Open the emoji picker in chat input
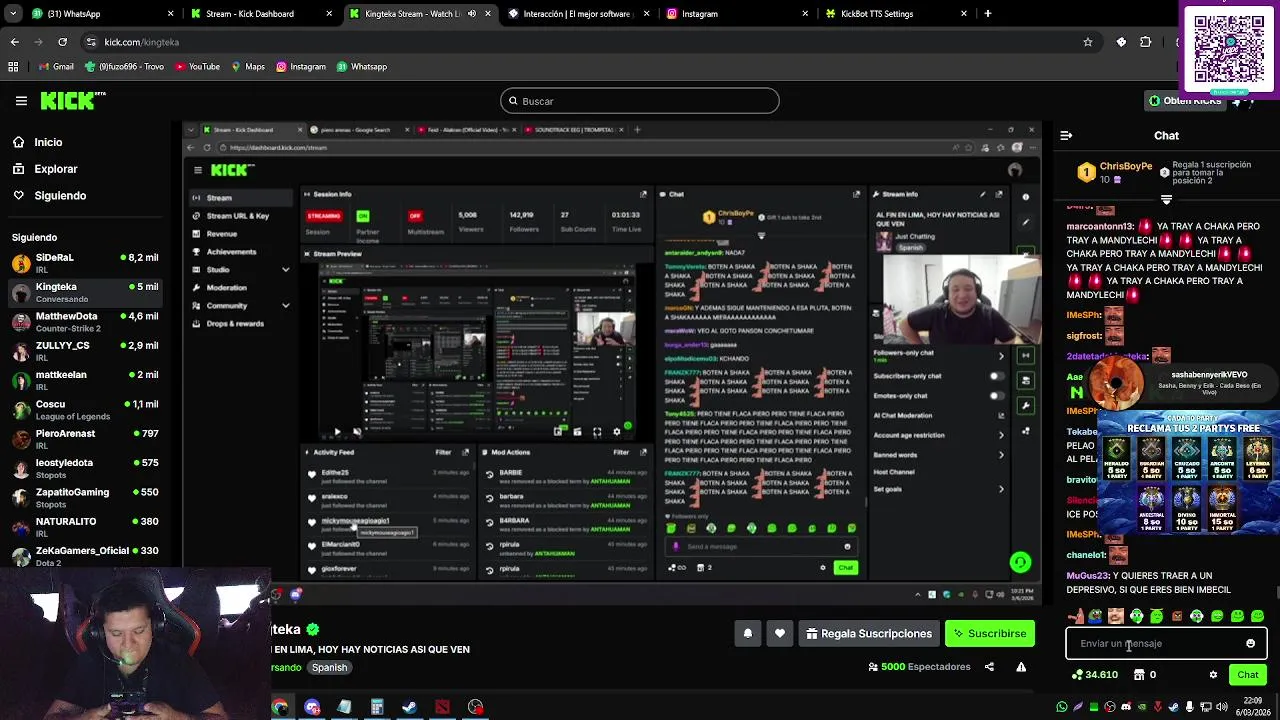Image resolution: width=1280 pixels, height=720 pixels. tap(1250, 644)
